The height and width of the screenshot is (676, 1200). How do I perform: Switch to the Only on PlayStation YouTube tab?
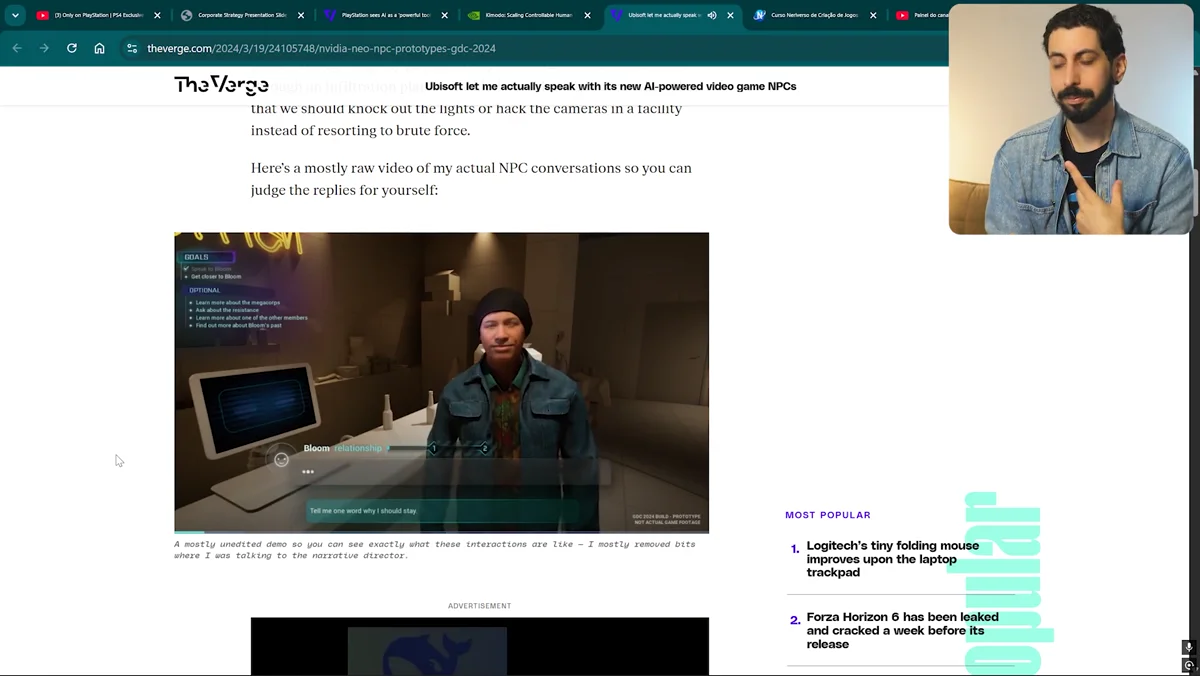[x=98, y=15]
